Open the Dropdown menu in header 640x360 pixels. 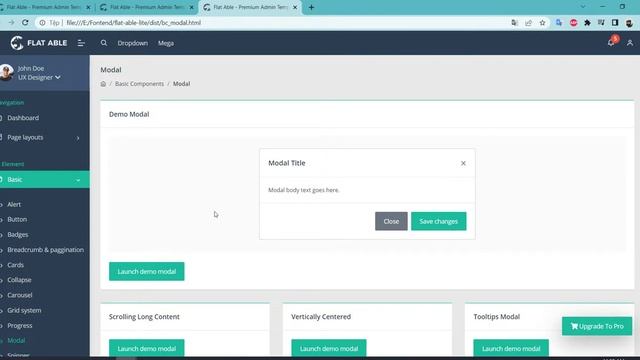pos(133,43)
